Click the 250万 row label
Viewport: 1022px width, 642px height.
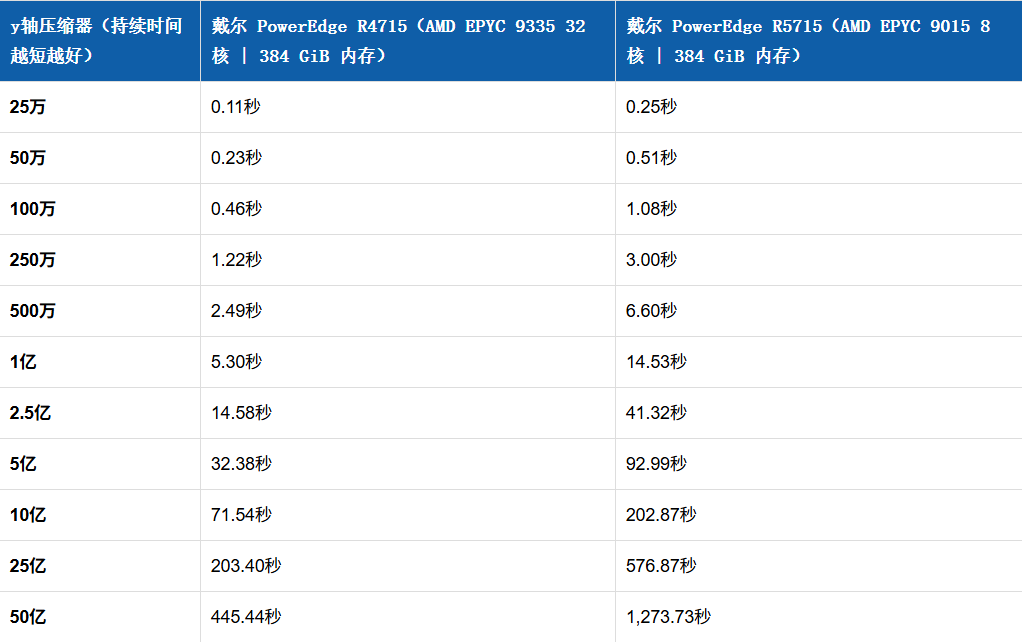tap(33, 259)
